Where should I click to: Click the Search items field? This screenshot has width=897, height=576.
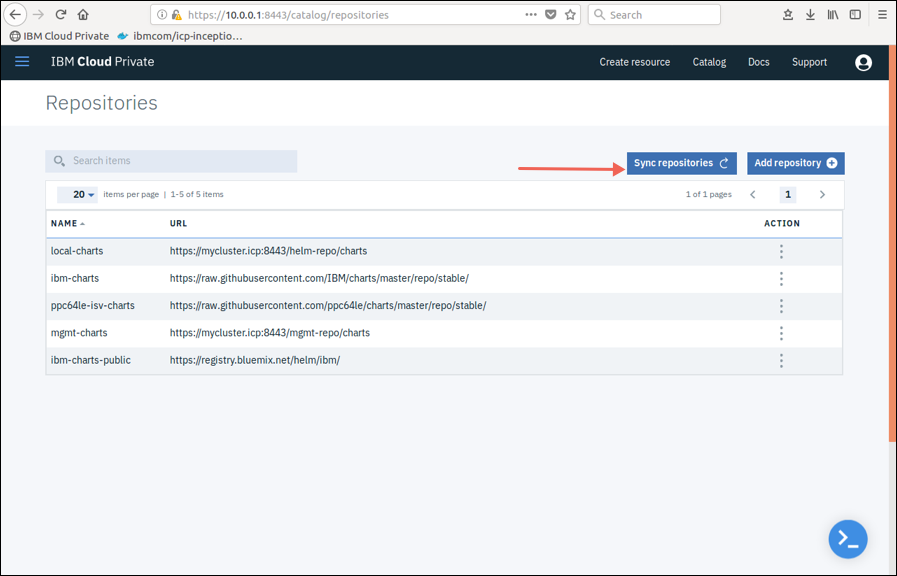[x=171, y=161]
